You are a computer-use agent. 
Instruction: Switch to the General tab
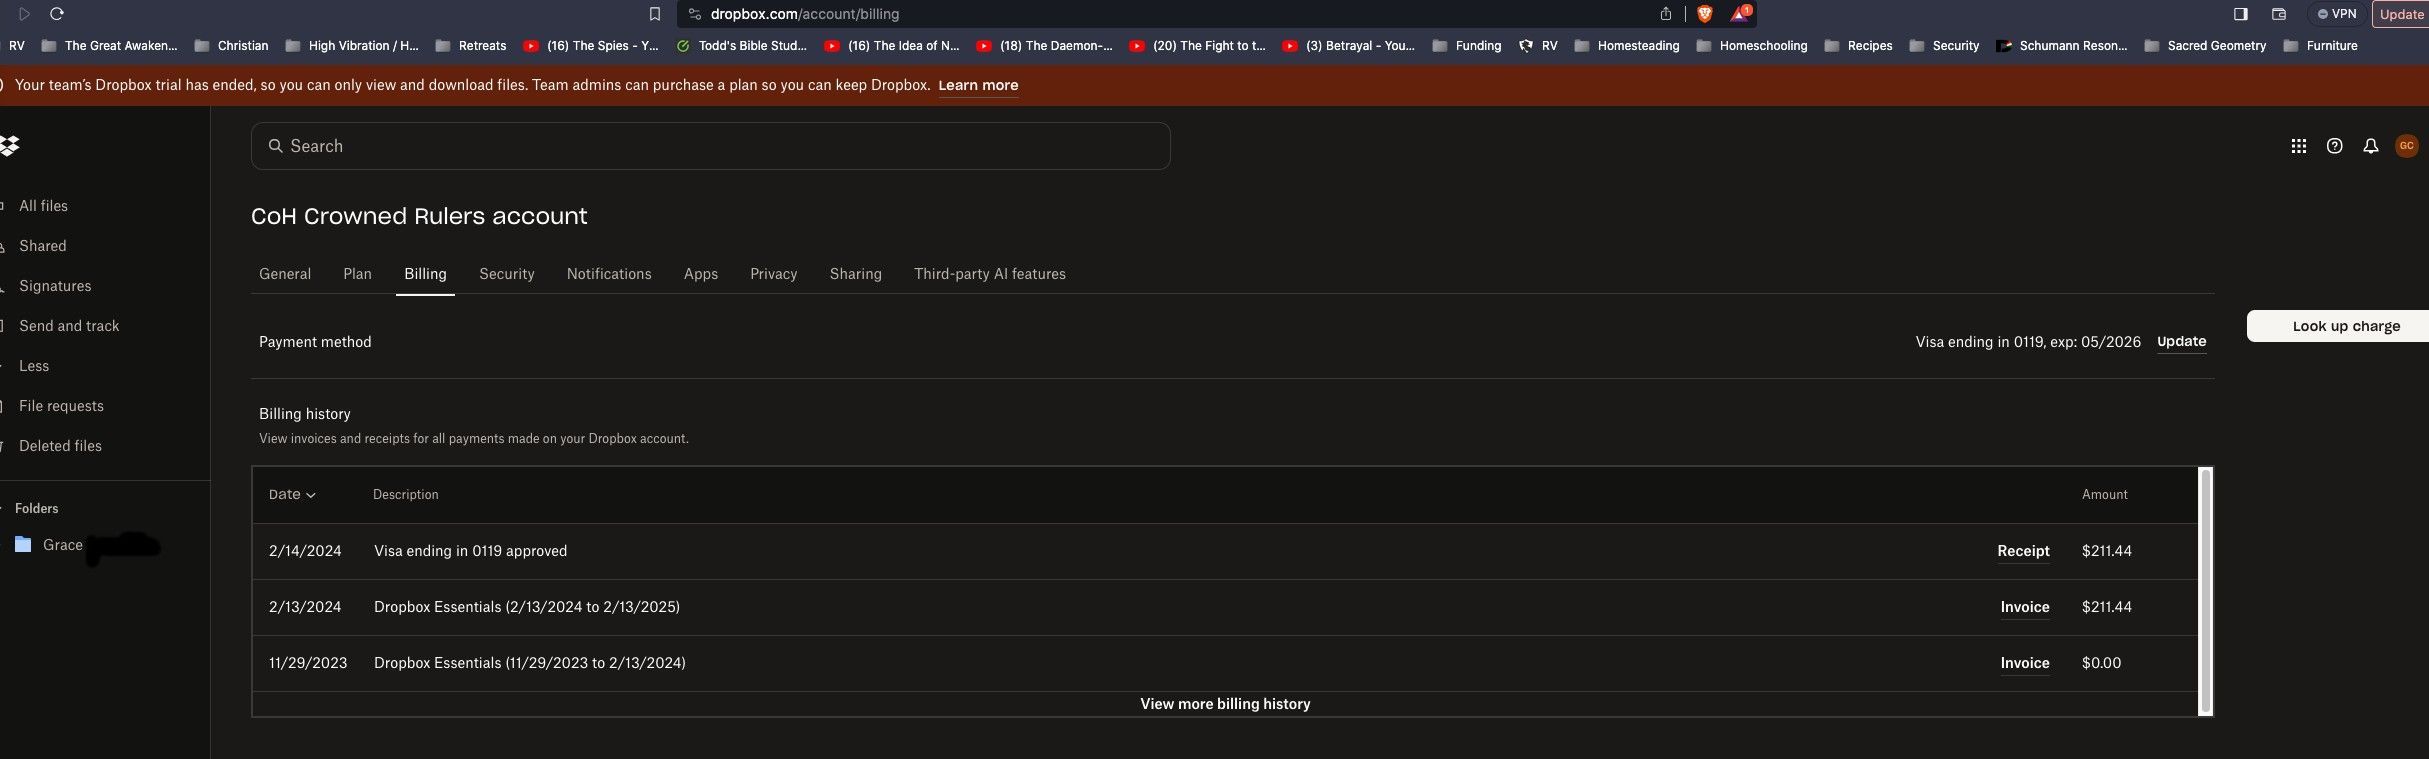click(x=285, y=274)
